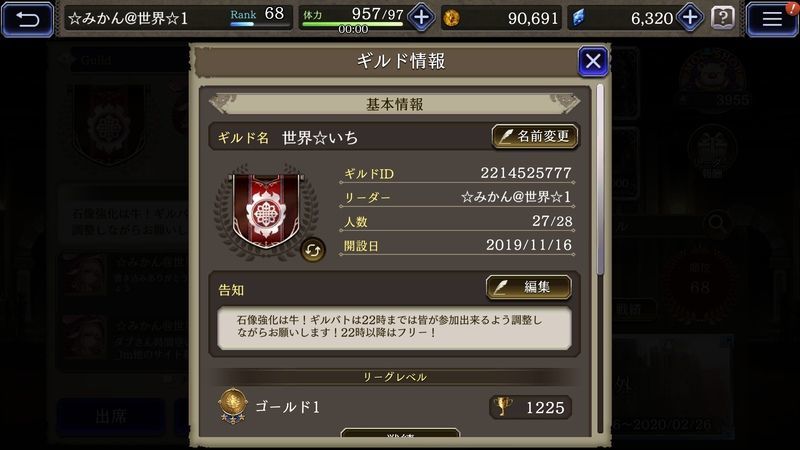Tap the guild emblem banner image
The height and width of the screenshot is (450, 800).
pyautogui.click(x=265, y=211)
